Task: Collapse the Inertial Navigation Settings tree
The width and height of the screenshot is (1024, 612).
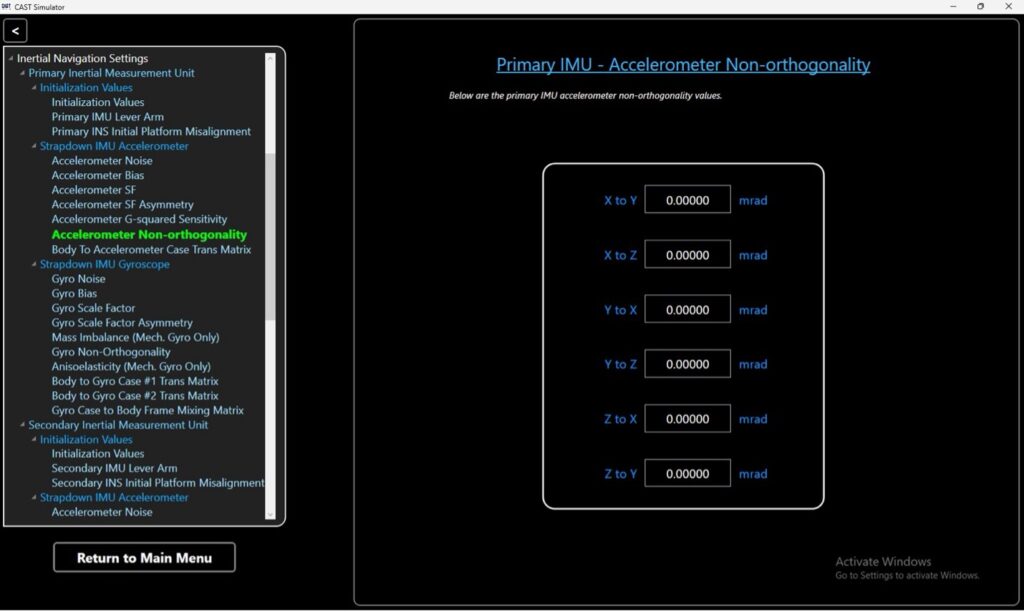Action: 10,59
